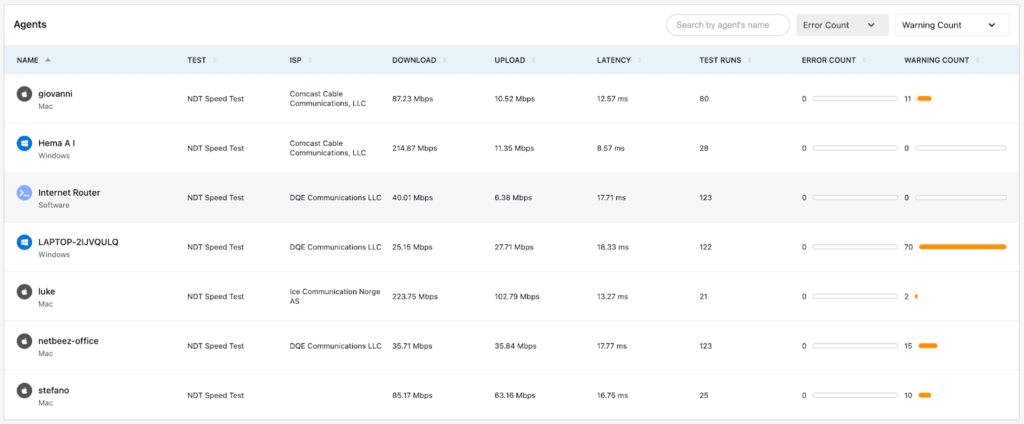Click inside the agent name search field
This screenshot has height=424, width=1024.
[x=730, y=25]
